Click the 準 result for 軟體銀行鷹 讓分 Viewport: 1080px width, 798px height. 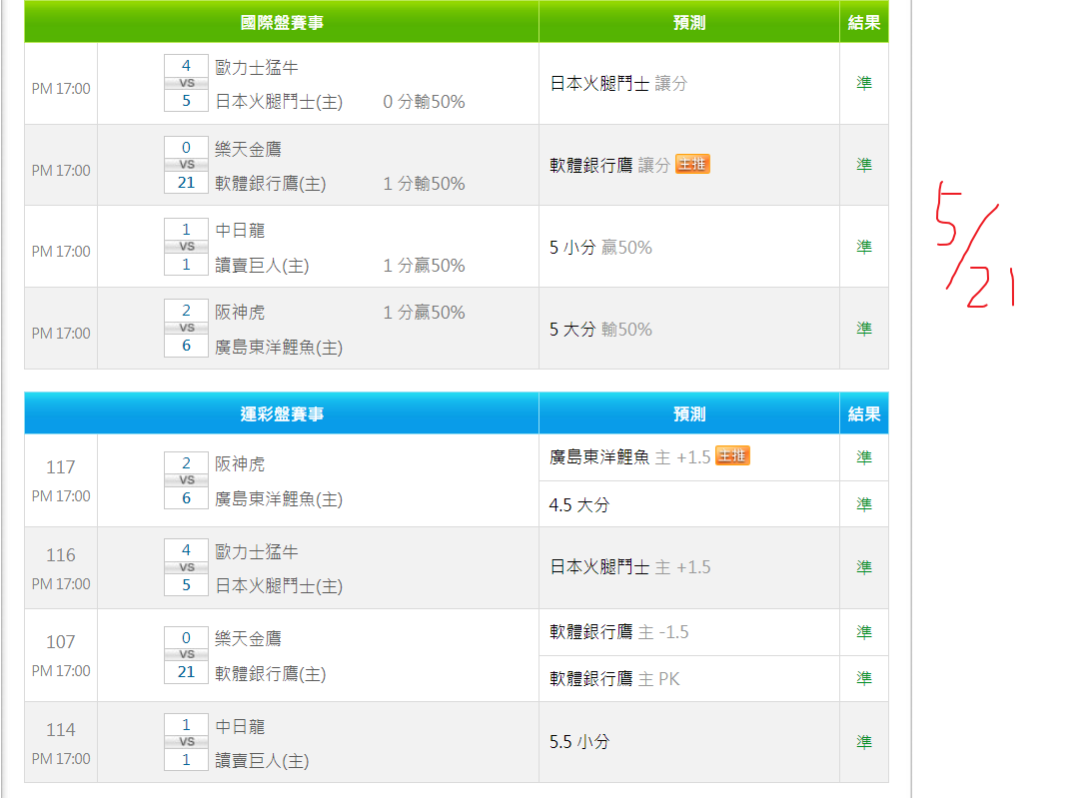pos(864,165)
